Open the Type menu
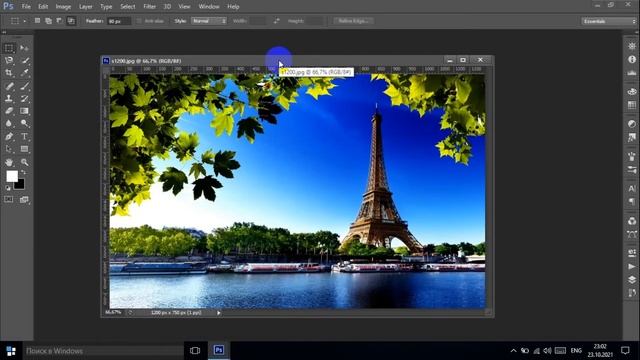640x360 pixels. pos(106,7)
